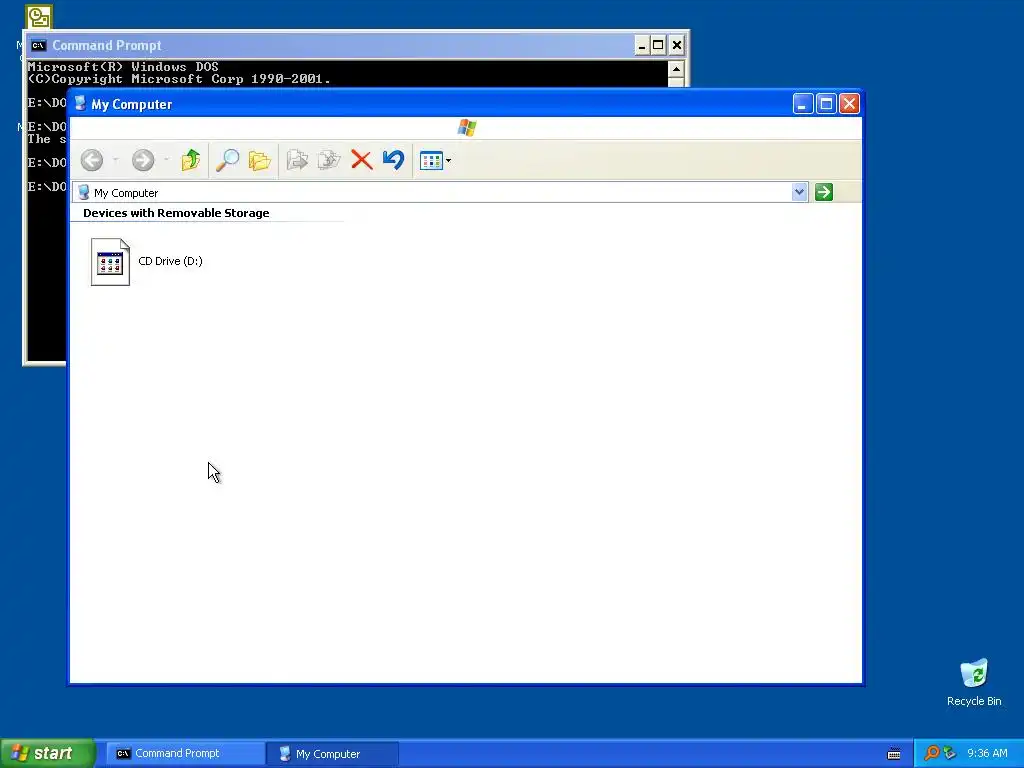Click Command Prompt scrollbar up arrow
Image resolution: width=1024 pixels, height=768 pixels.
pyautogui.click(x=676, y=69)
